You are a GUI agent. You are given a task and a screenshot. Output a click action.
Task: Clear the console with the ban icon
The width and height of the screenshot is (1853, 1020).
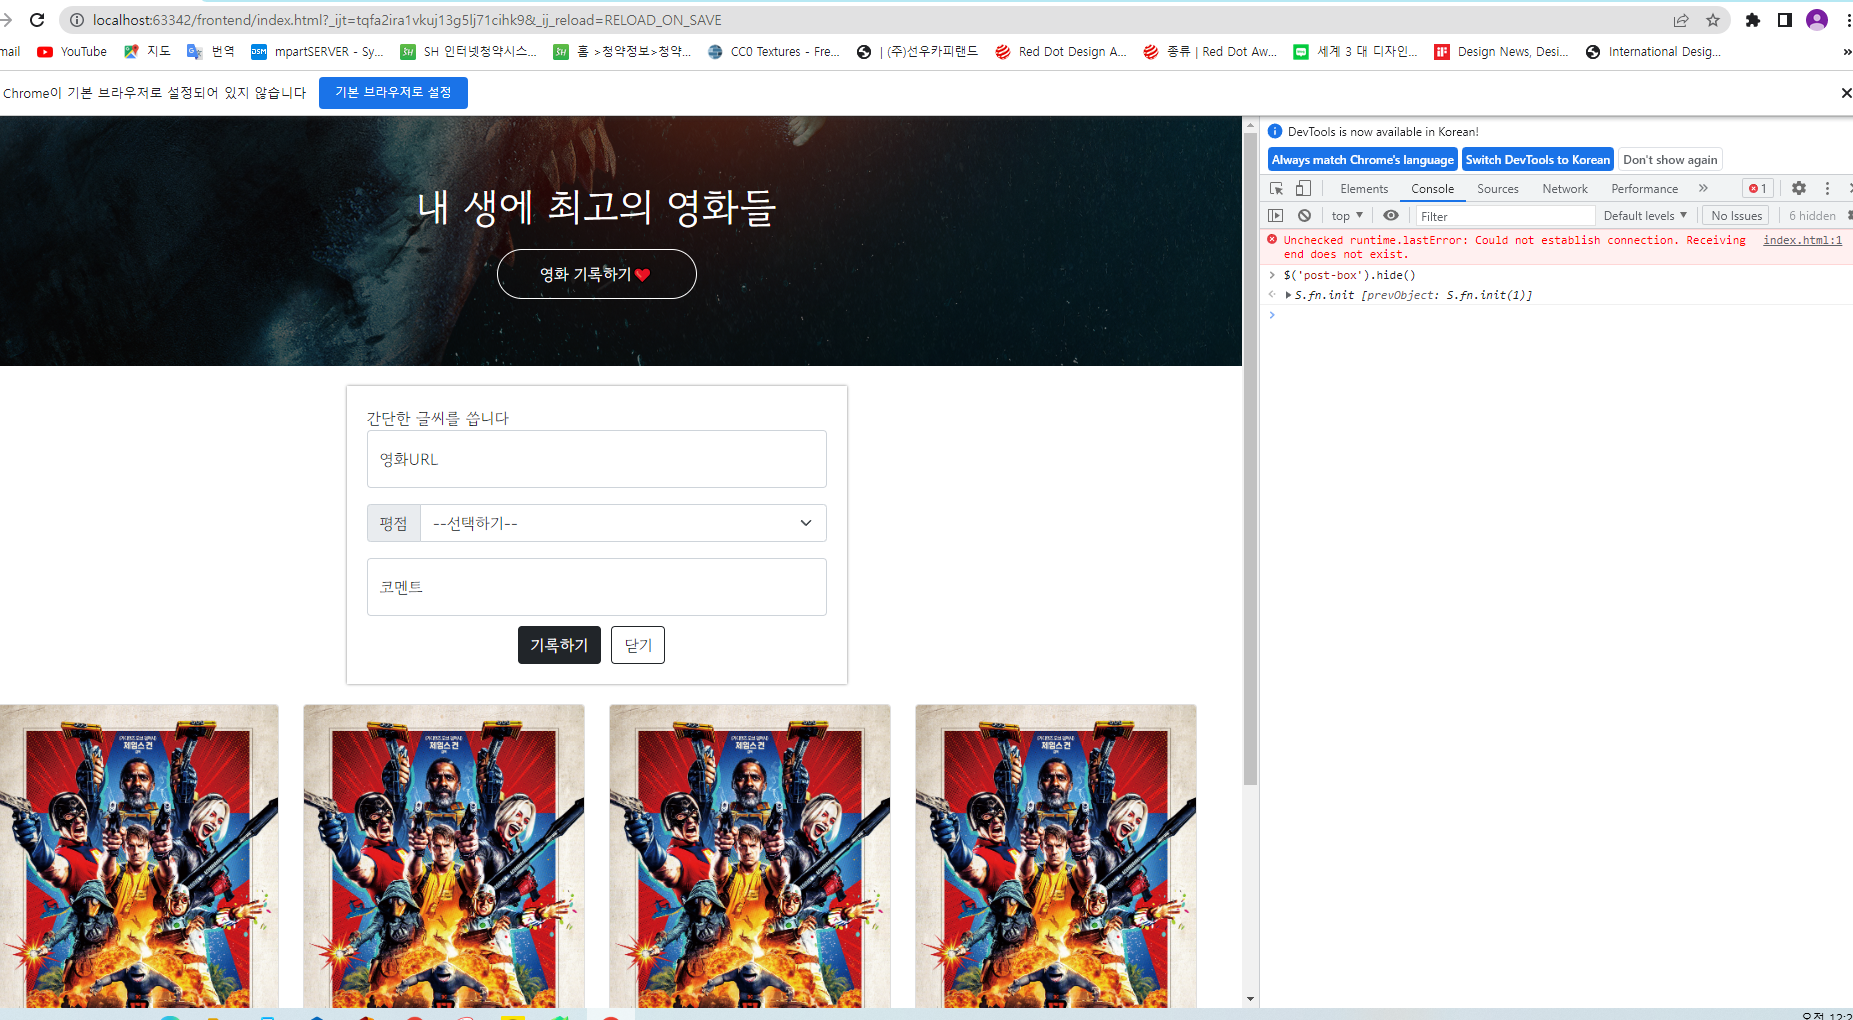pyautogui.click(x=1304, y=215)
